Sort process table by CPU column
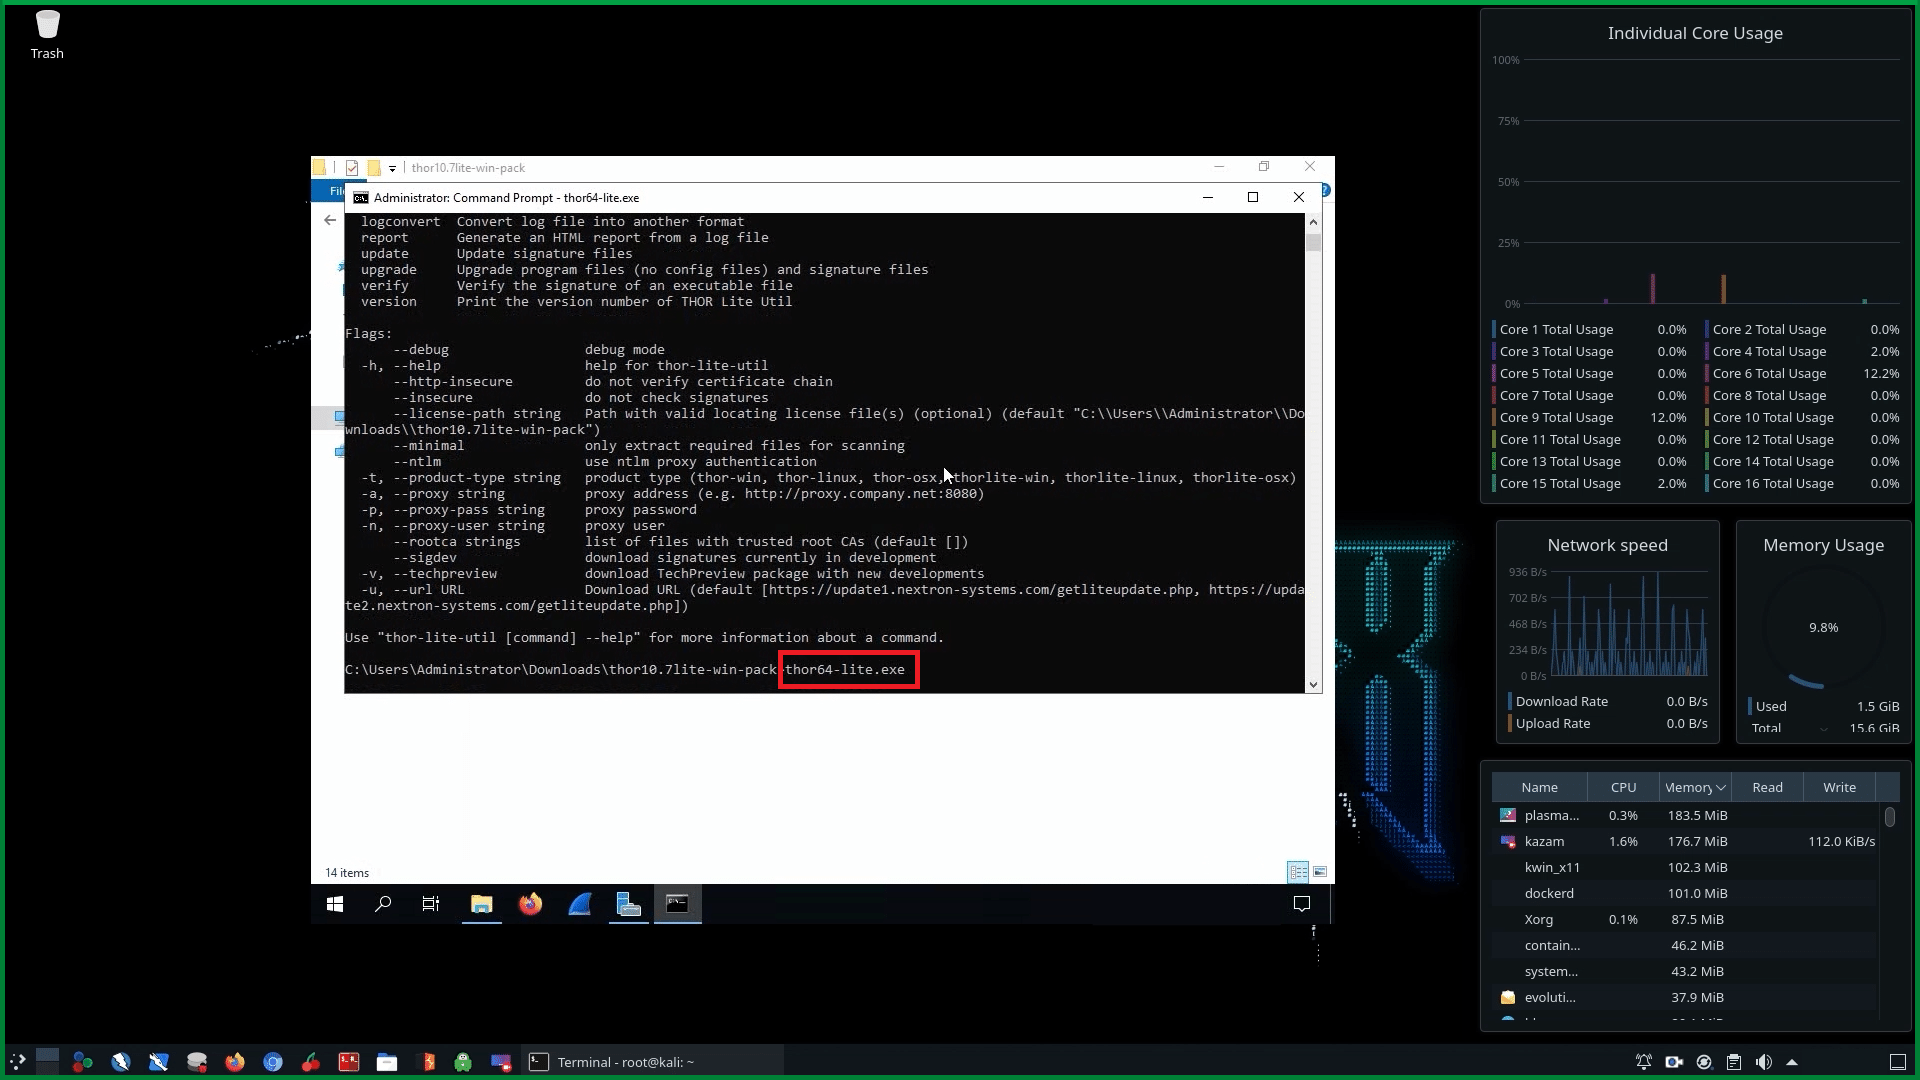Viewport: 1920px width, 1080px height. click(x=1623, y=787)
